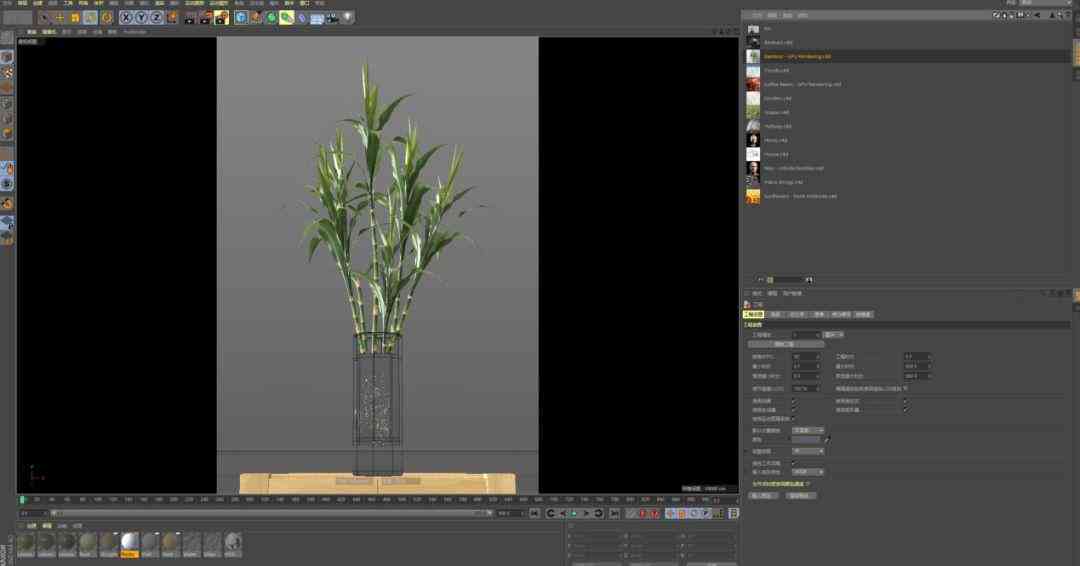The image size is (1080, 566).
Task: Go to end of animation
Action: click(614, 514)
